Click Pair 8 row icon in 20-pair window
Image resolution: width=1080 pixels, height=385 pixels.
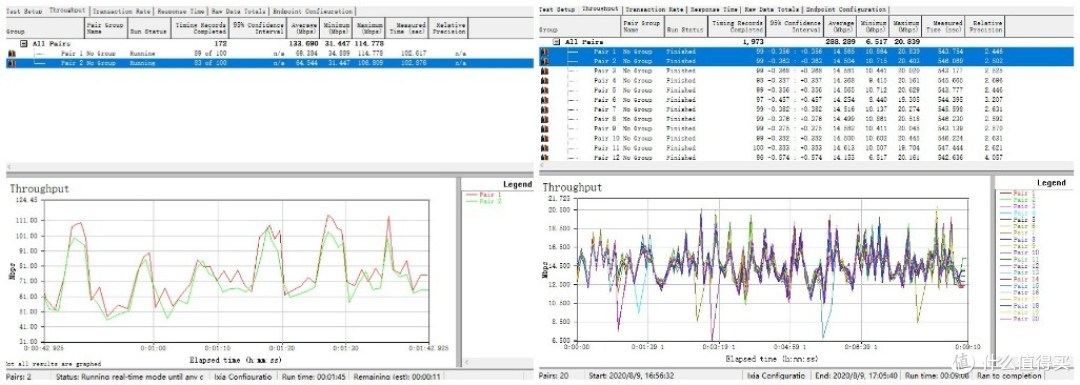(544, 119)
